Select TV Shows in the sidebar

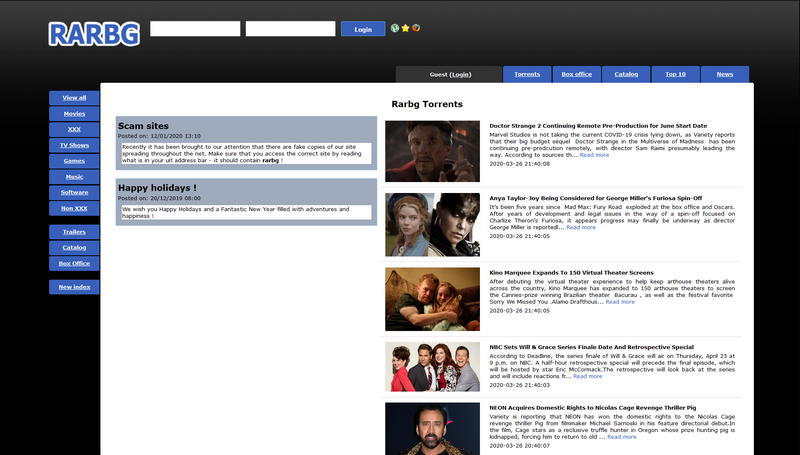point(74,145)
